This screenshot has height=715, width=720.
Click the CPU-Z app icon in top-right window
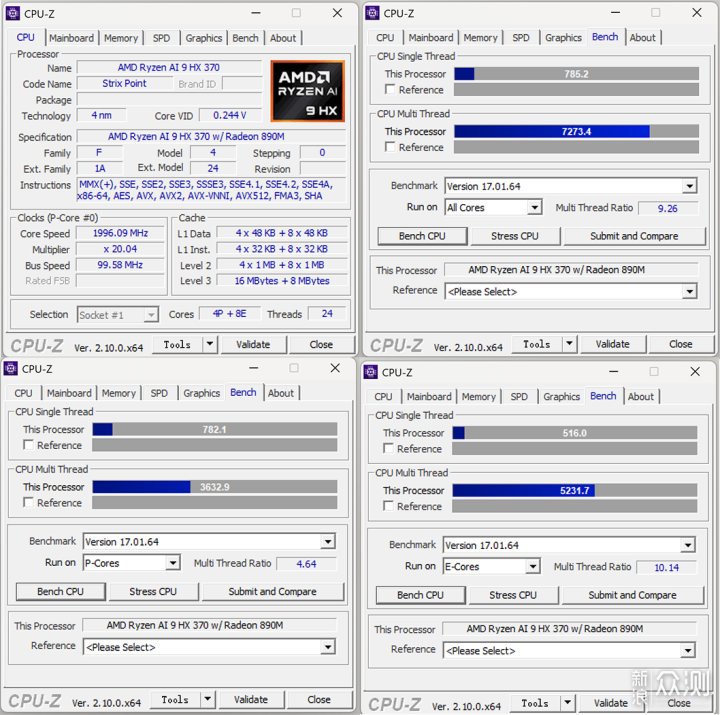point(372,13)
